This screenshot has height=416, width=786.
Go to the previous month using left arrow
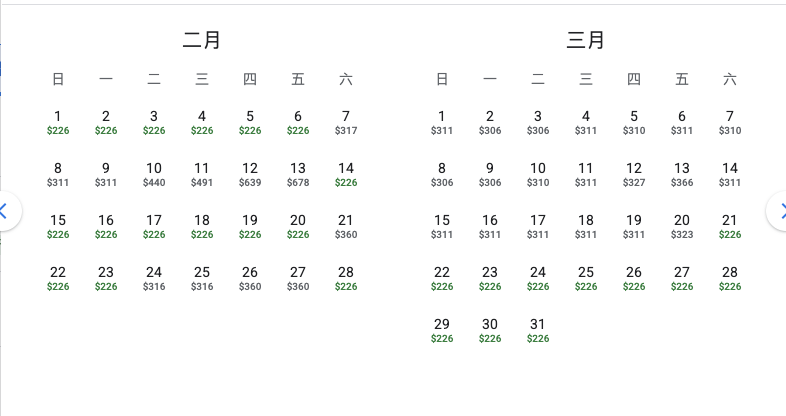5,211
